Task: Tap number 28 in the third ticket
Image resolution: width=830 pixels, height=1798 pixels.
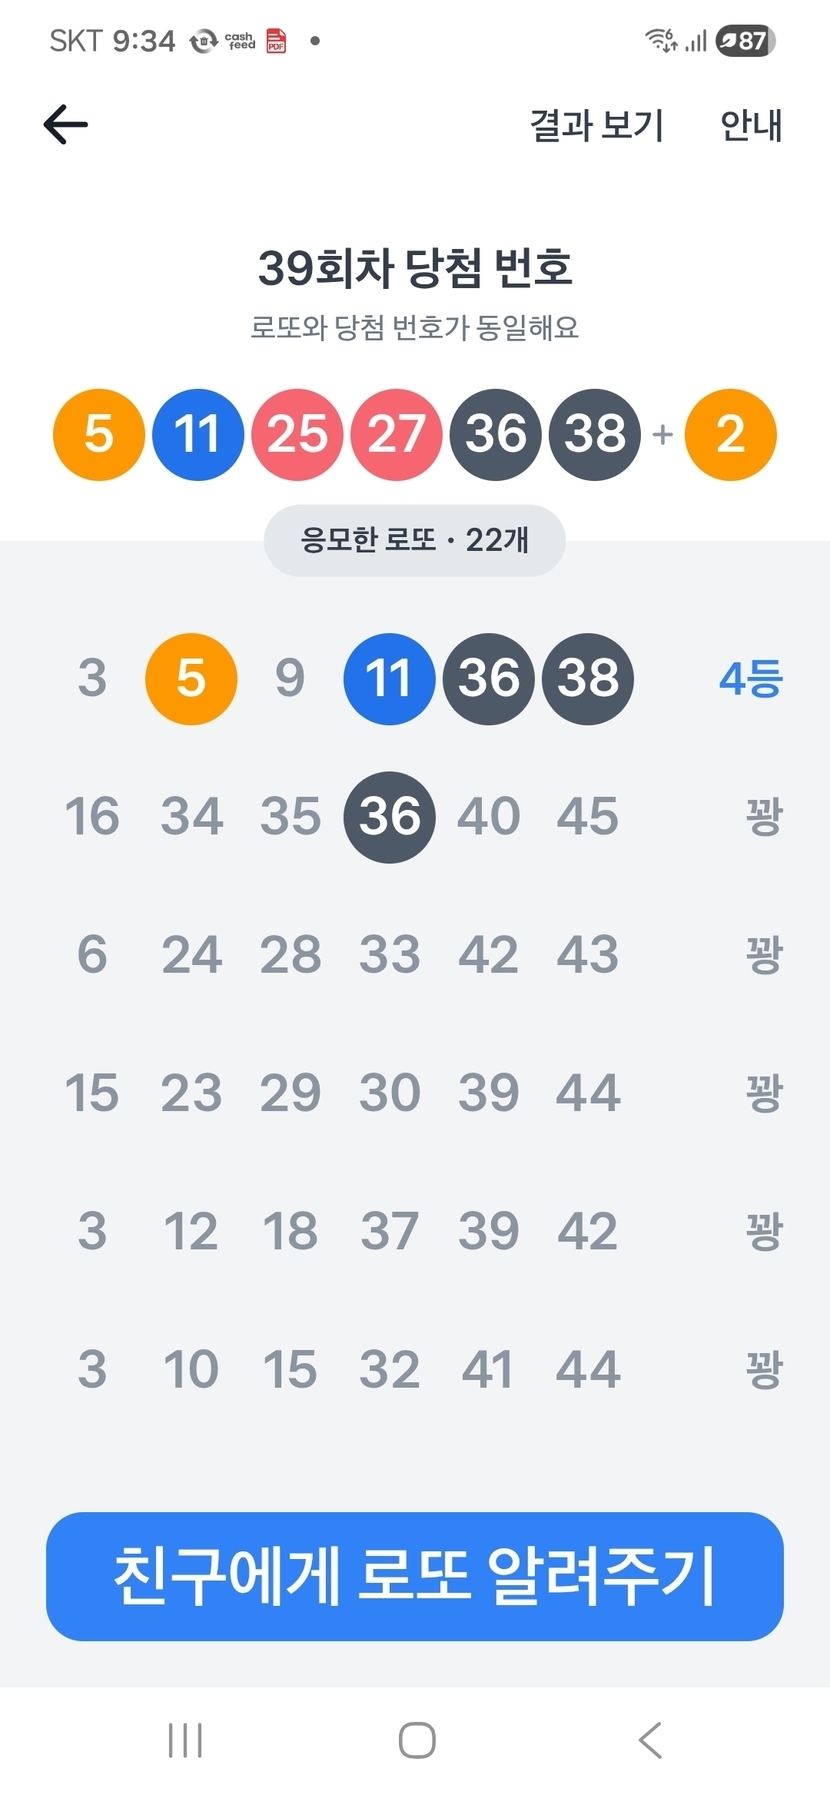Action: [x=290, y=955]
